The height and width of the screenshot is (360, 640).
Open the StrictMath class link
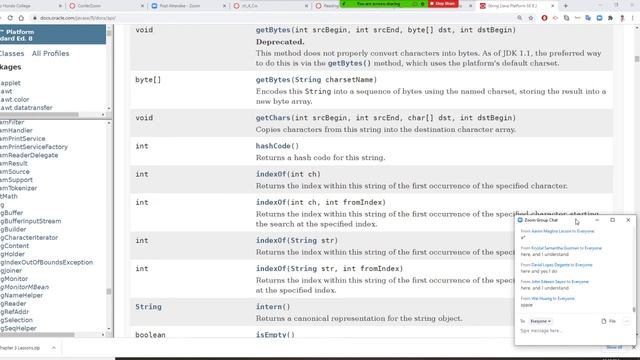[9, 196]
